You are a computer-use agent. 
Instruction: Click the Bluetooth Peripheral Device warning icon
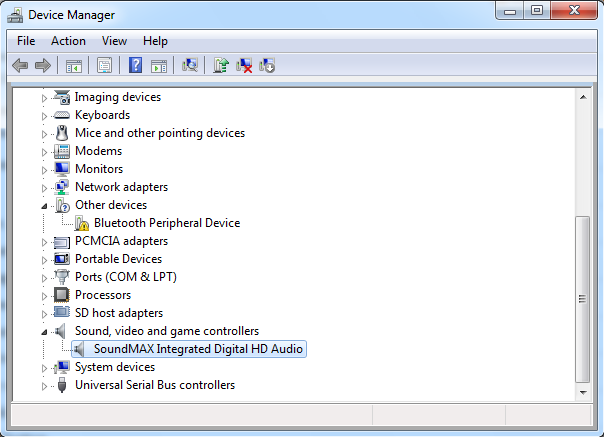(81, 223)
